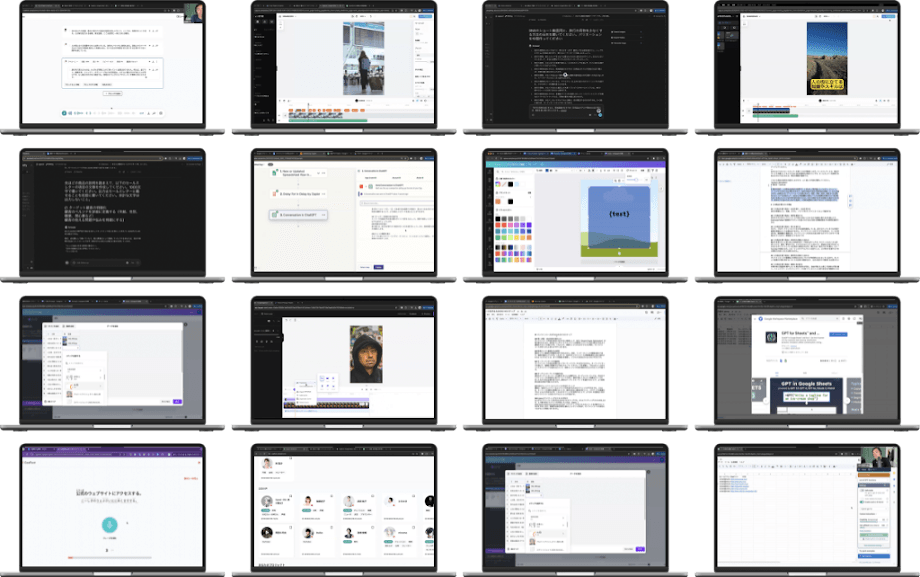Open the three-dot menu on the ChatGPT step
This screenshot has height=577, width=920.
(323, 214)
